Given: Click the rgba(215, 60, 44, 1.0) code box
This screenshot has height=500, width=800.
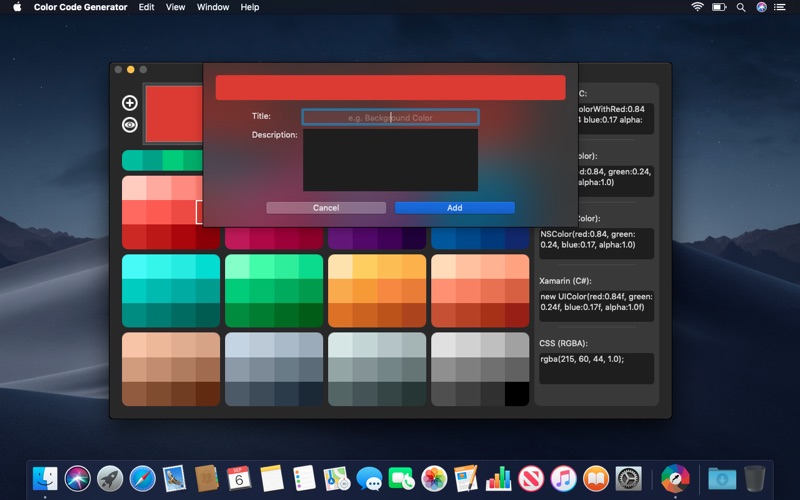Looking at the screenshot, I should [596, 368].
